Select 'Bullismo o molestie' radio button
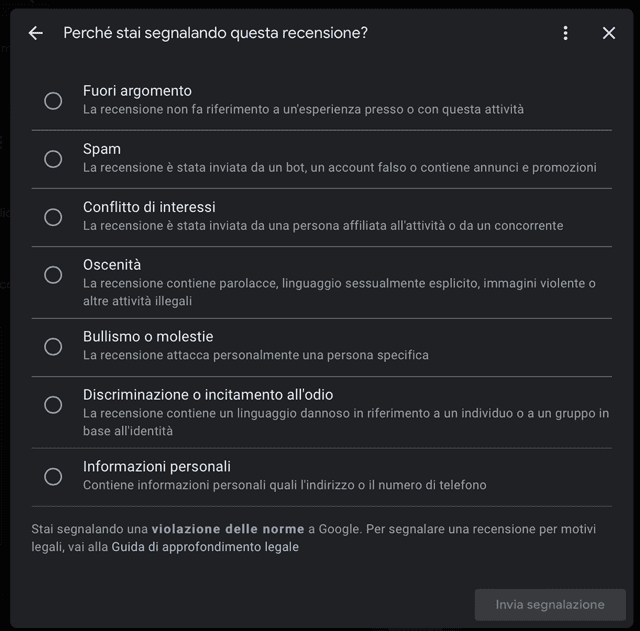 [x=53, y=346]
